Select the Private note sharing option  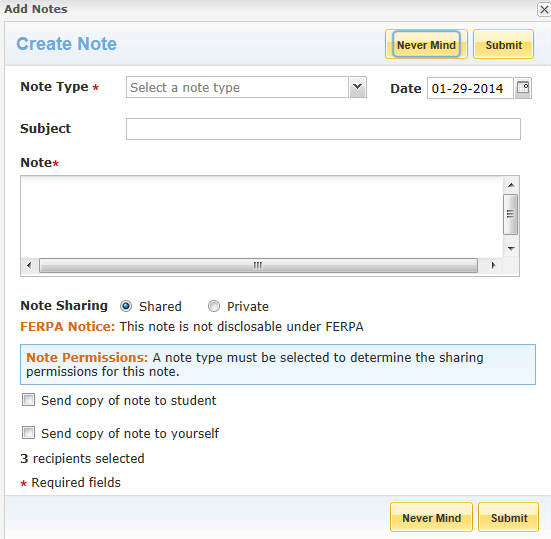pyautogui.click(x=214, y=306)
